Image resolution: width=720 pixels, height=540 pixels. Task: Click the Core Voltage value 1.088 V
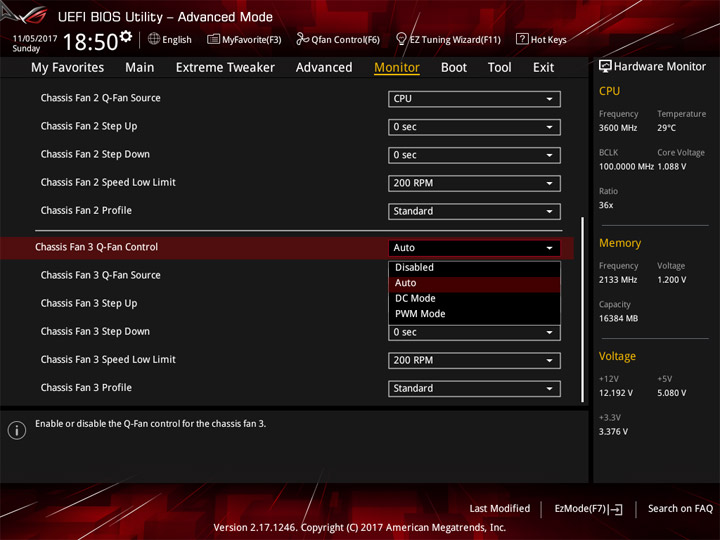click(672, 167)
